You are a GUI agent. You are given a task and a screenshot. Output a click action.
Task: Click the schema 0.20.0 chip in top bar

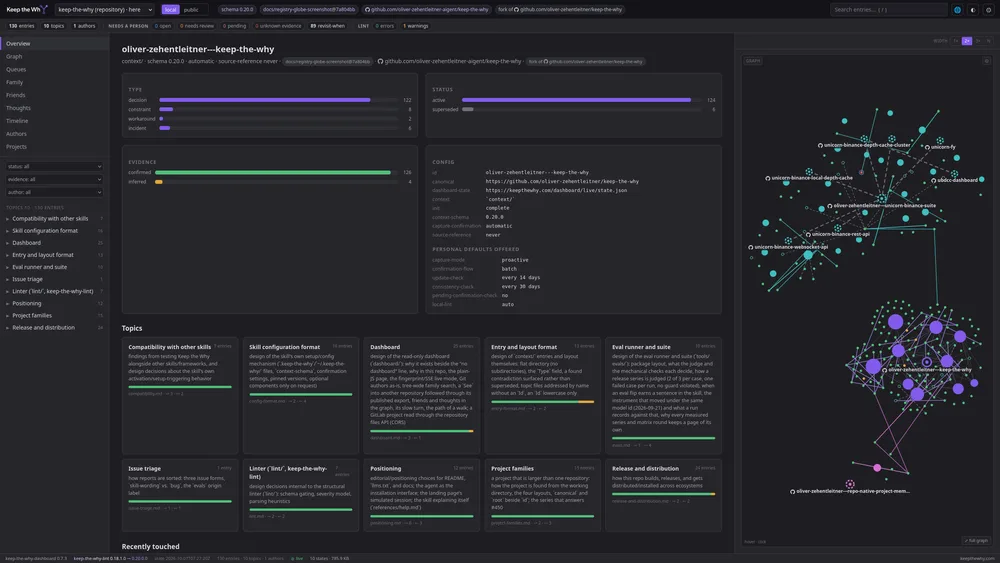coord(237,10)
